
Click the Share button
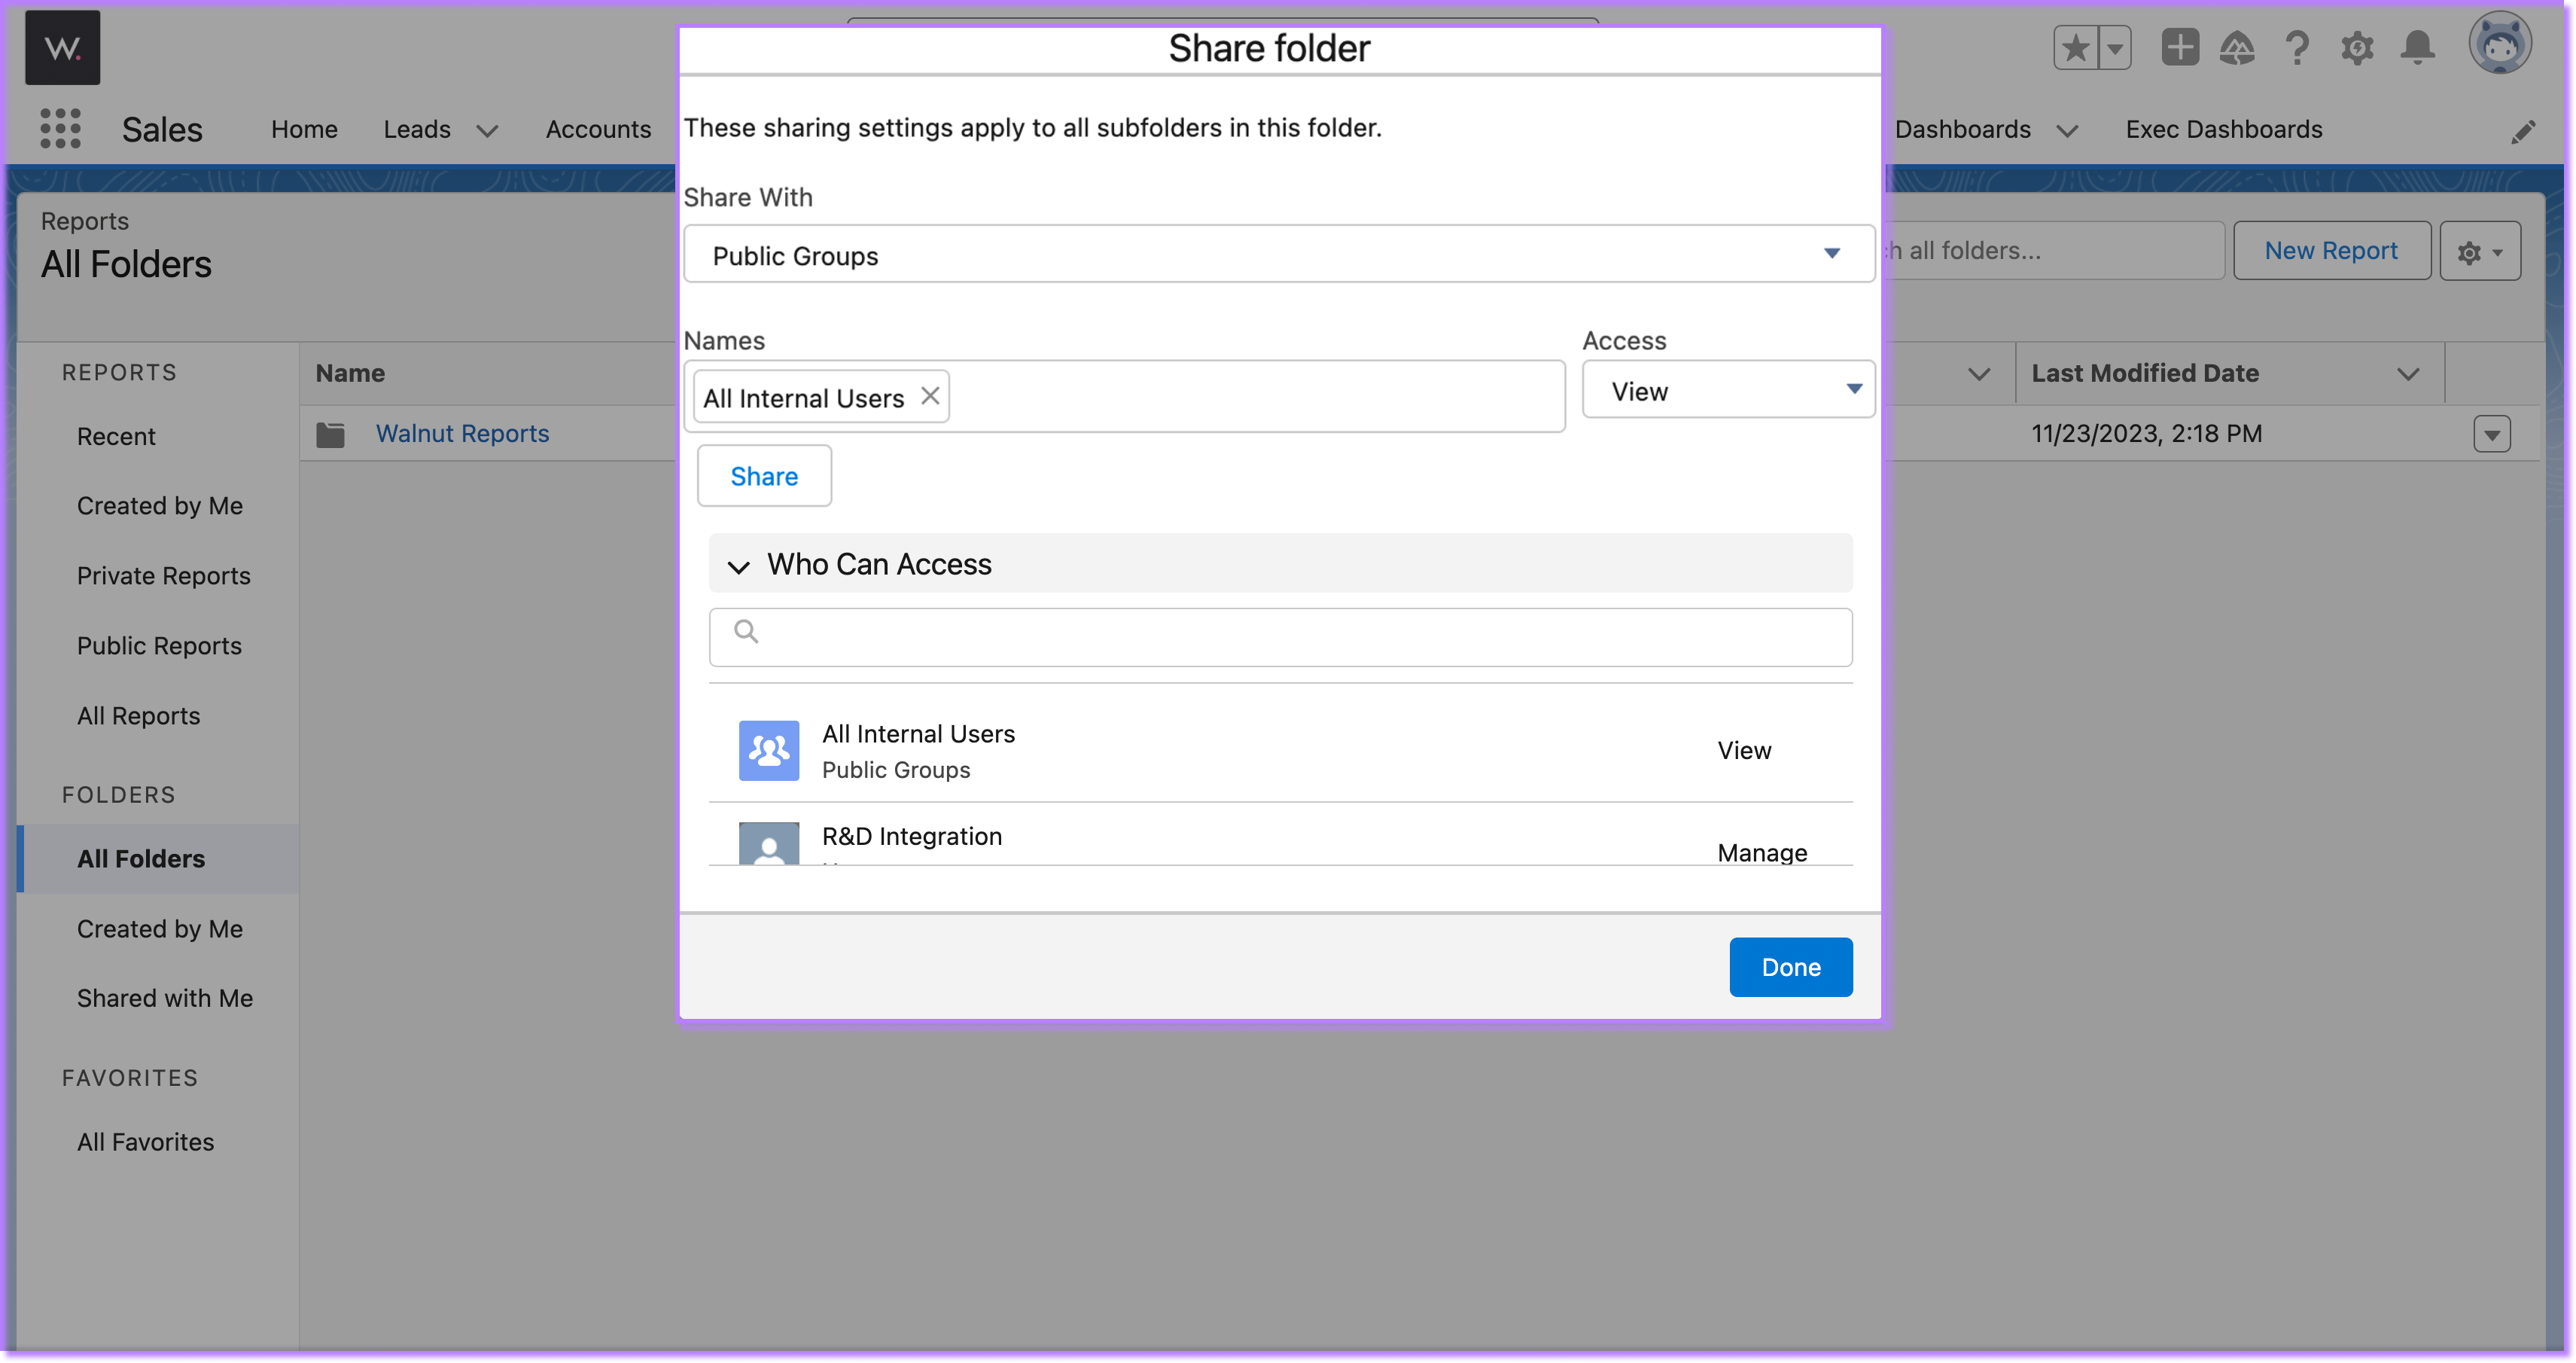[x=764, y=476]
